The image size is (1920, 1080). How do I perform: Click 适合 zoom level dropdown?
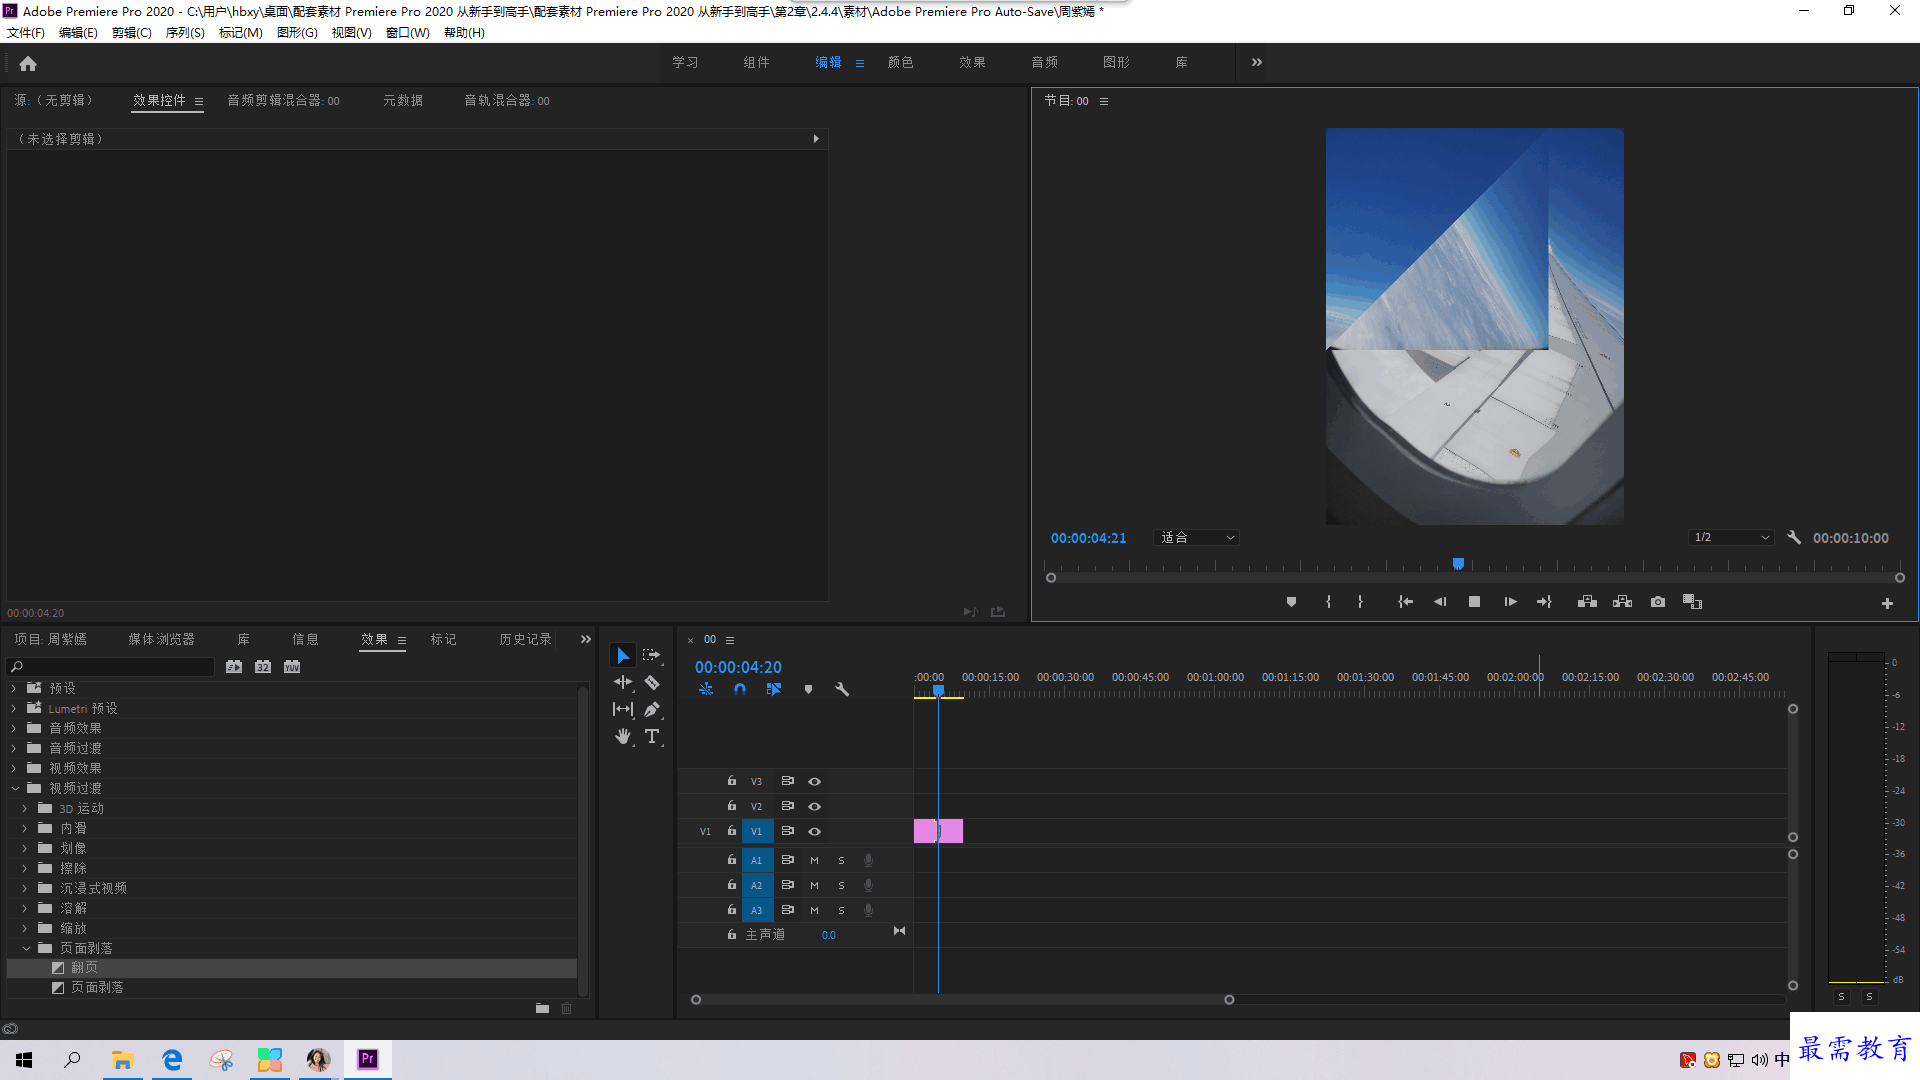click(1195, 537)
